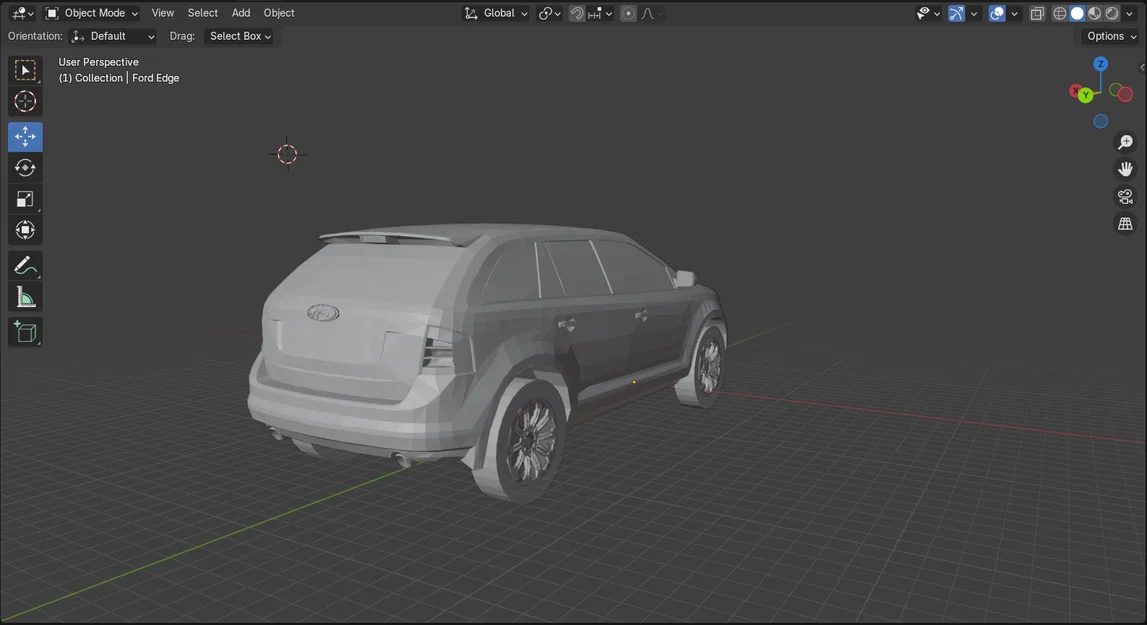Image resolution: width=1147 pixels, height=625 pixels.
Task: Enable wireframe viewport shading
Action: (x=1059, y=13)
